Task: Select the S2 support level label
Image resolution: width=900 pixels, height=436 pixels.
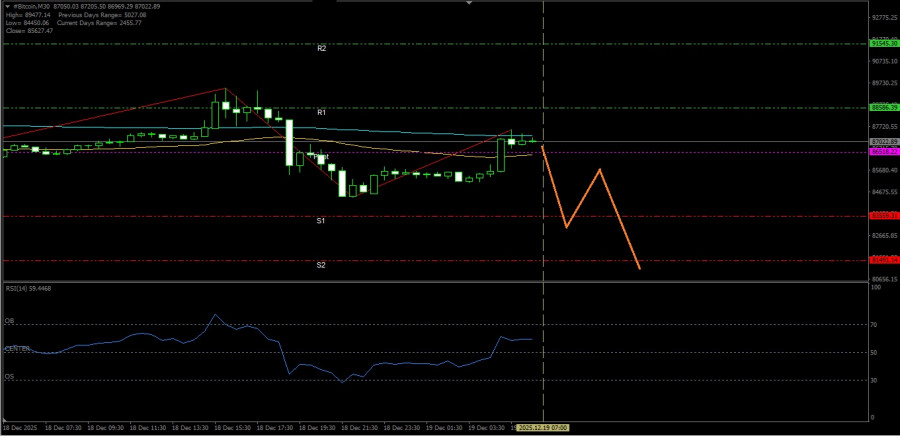Action: tap(321, 265)
